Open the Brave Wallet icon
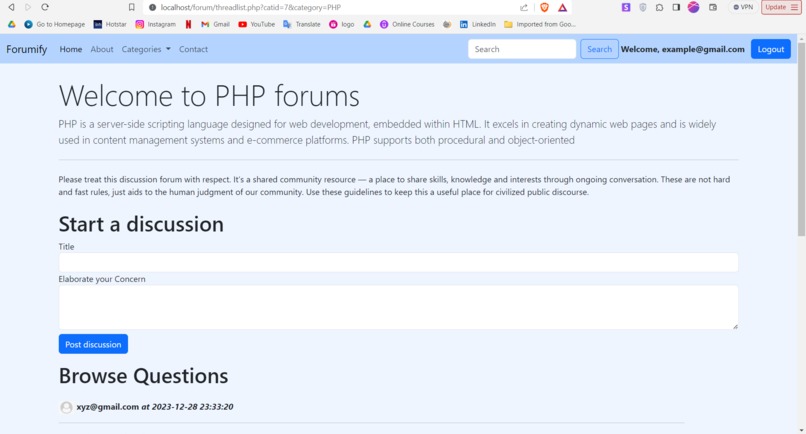The height and width of the screenshot is (434, 806). 713,7
